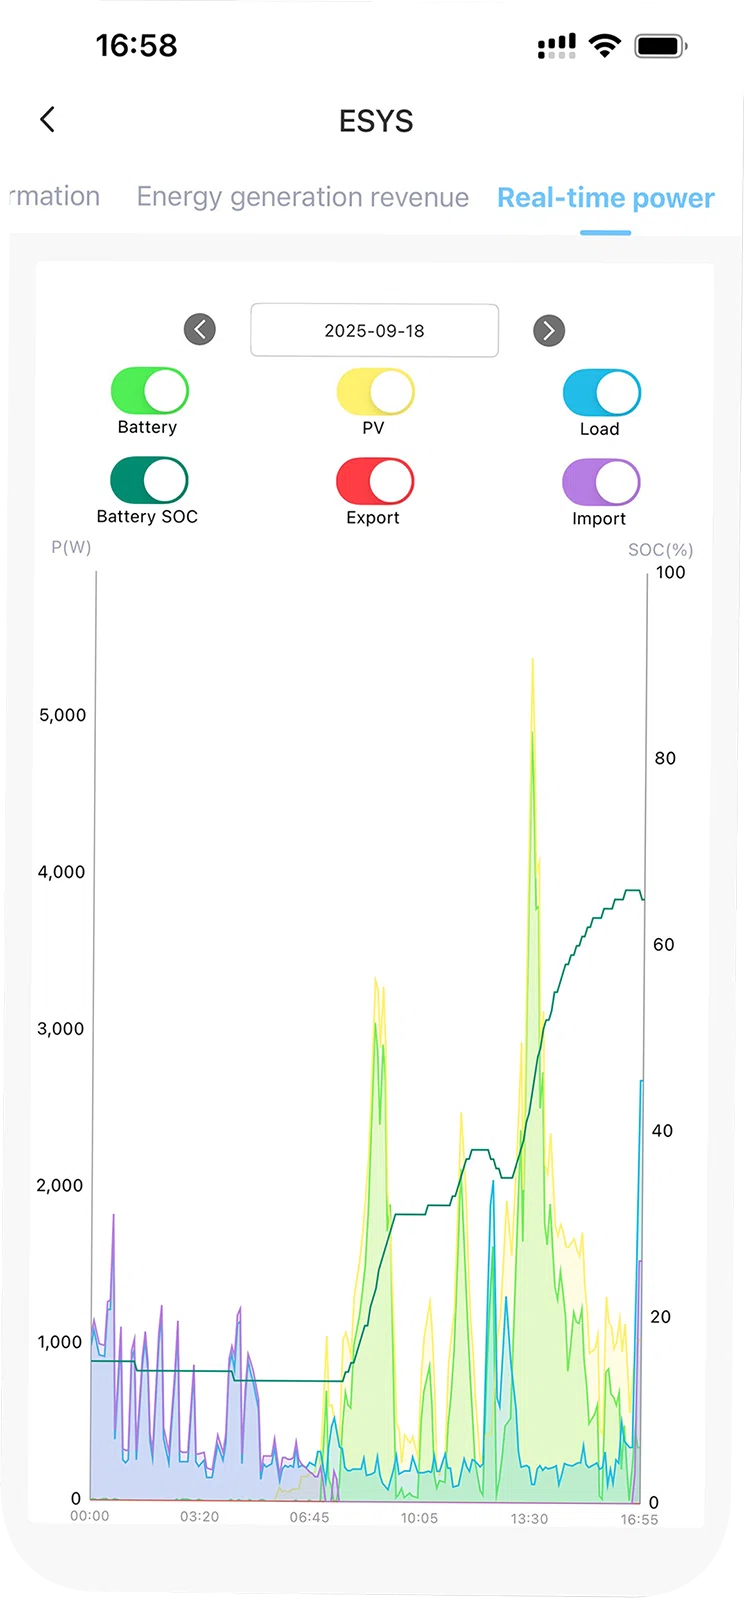The width and height of the screenshot is (744, 1598).
Task: Tap the 06:45 time axis label
Action: (x=309, y=1517)
